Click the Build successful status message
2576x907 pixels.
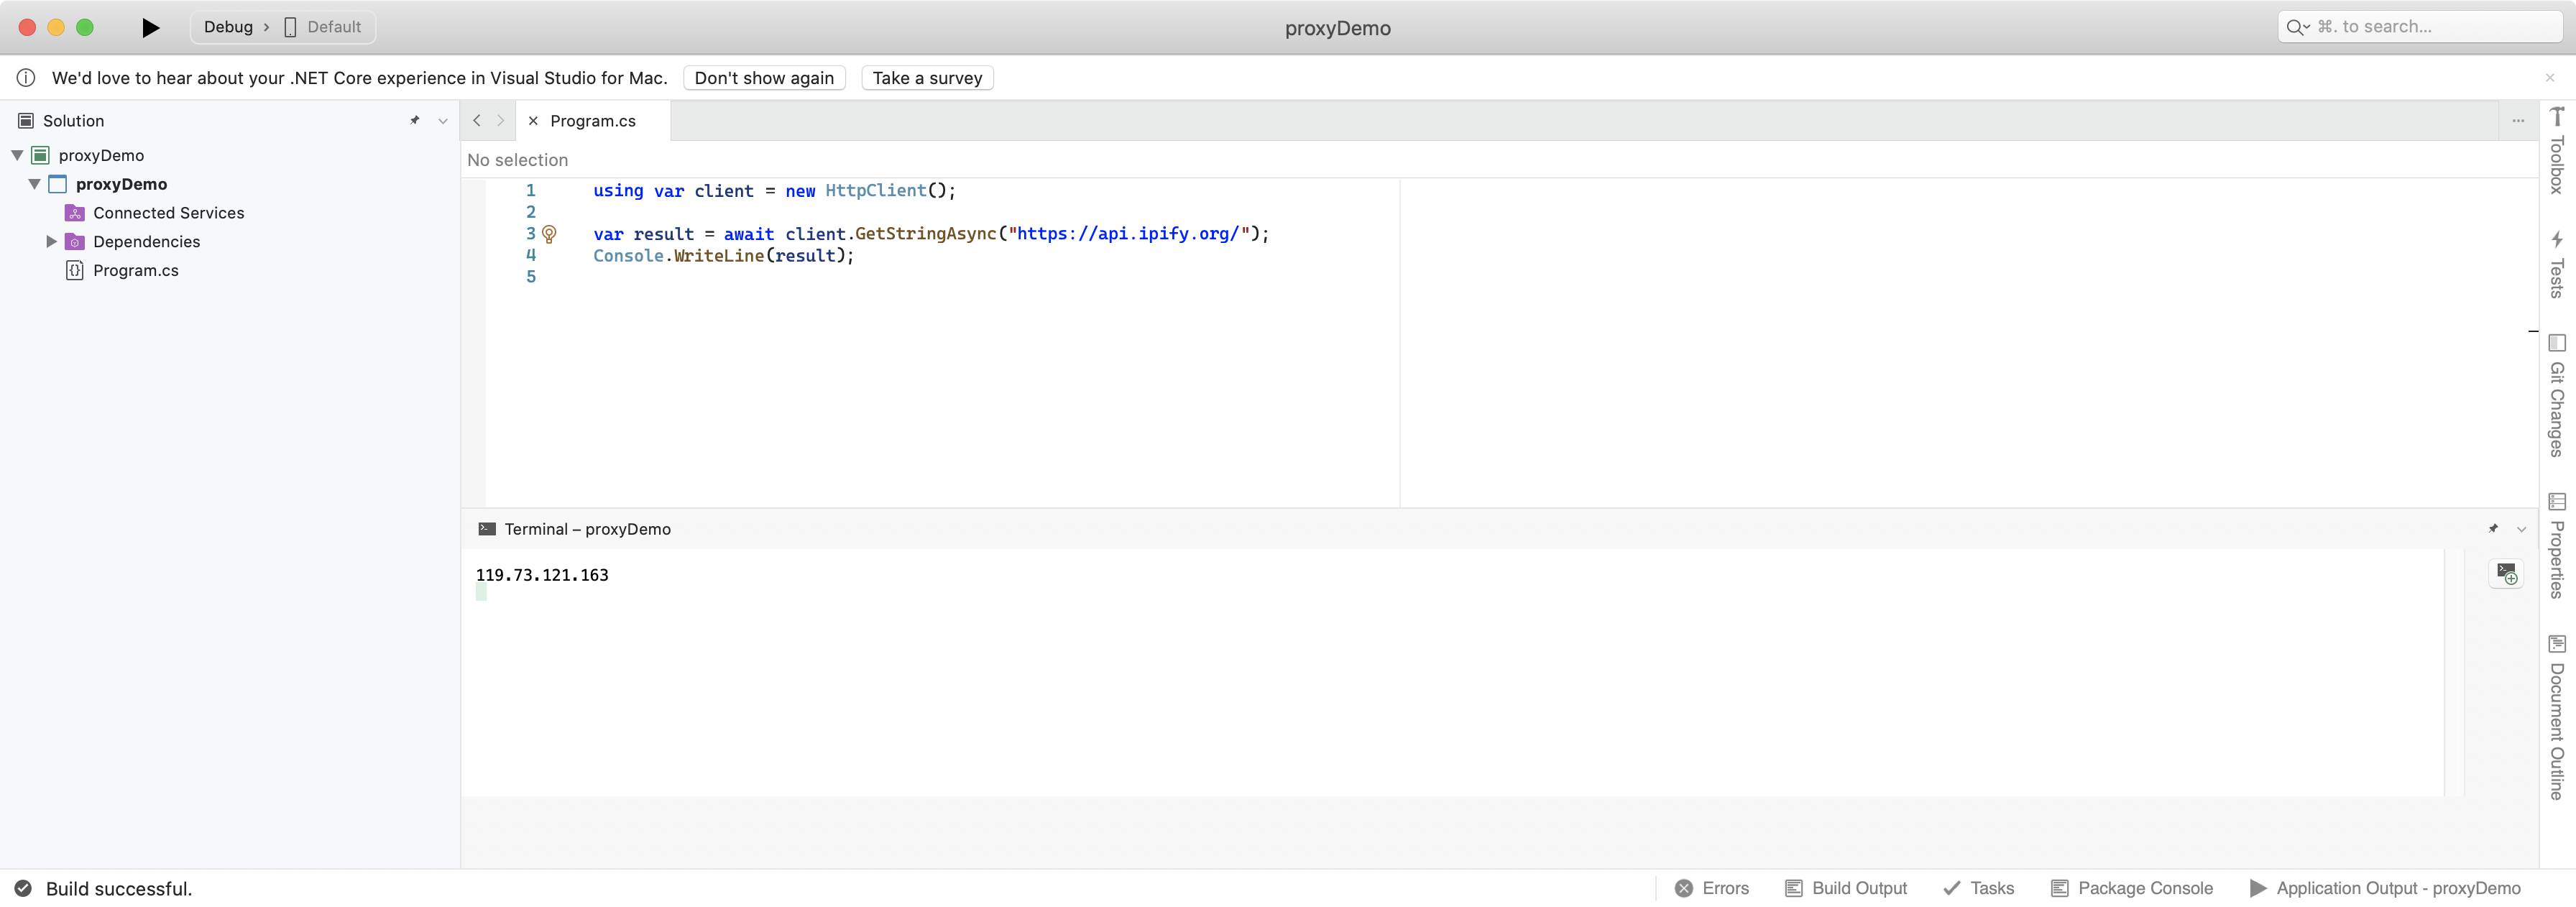119,889
